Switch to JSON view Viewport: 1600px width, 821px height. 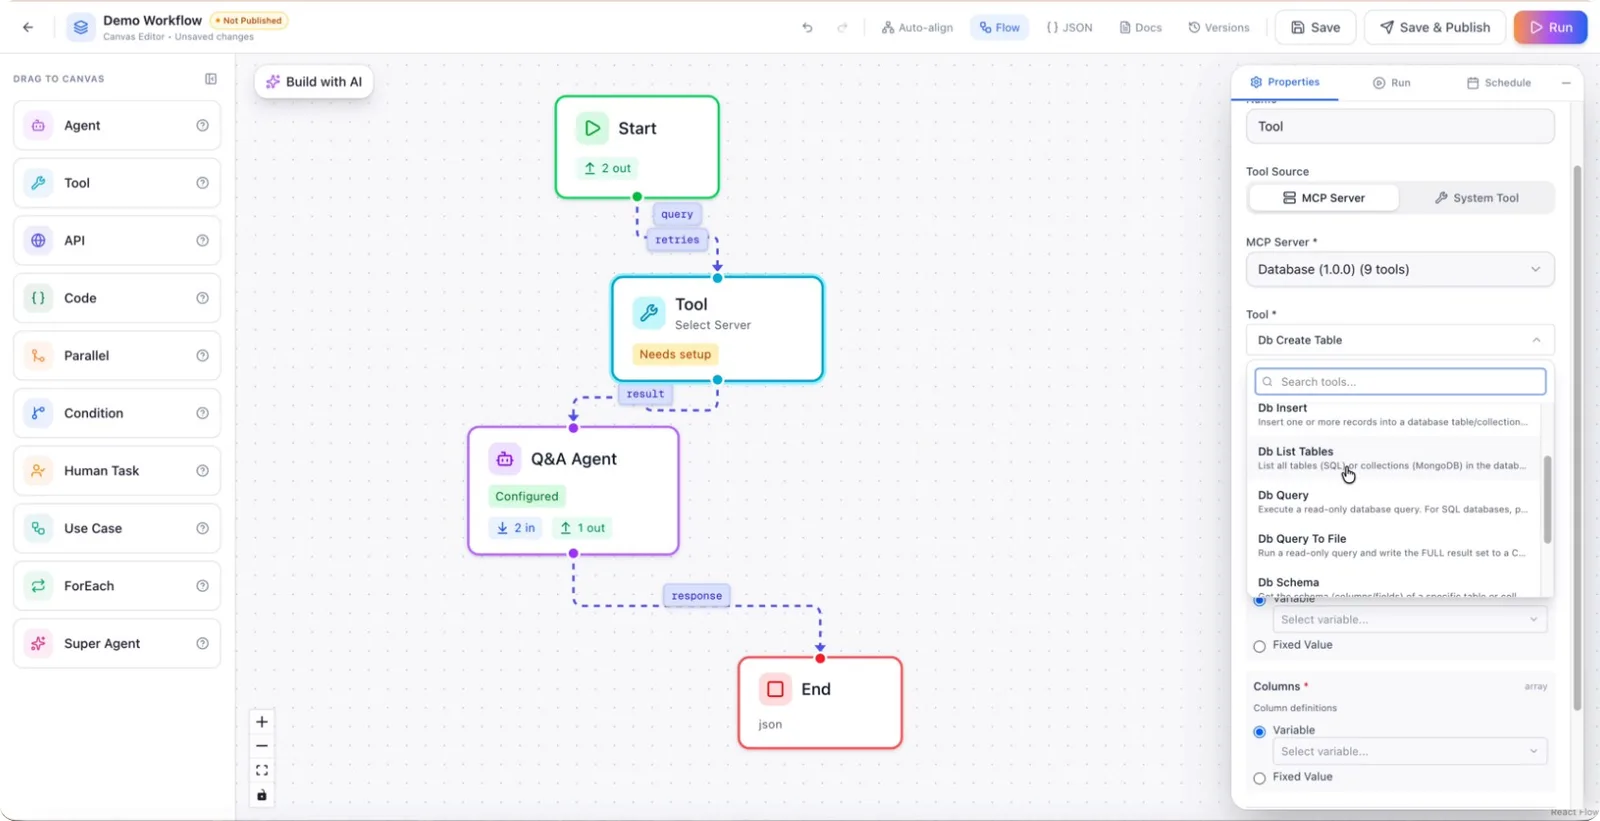click(x=1069, y=28)
